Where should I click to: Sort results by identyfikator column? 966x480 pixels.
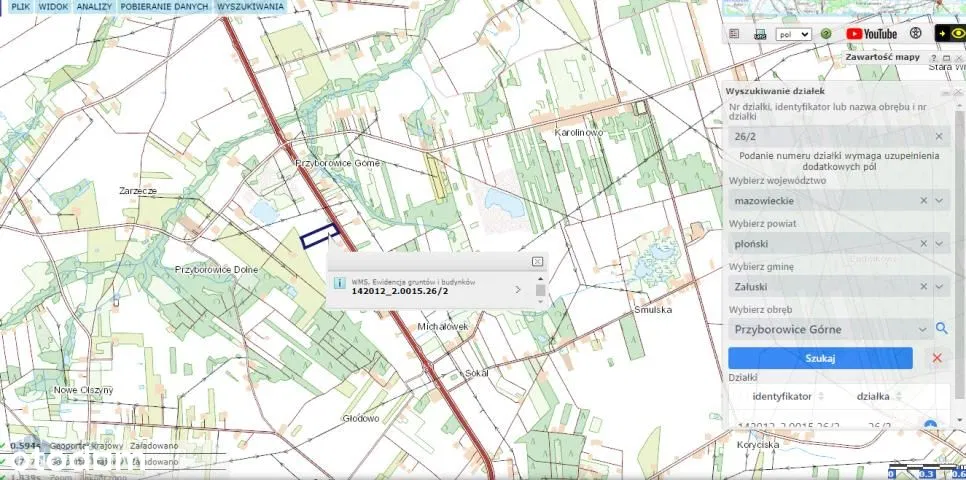coord(781,396)
